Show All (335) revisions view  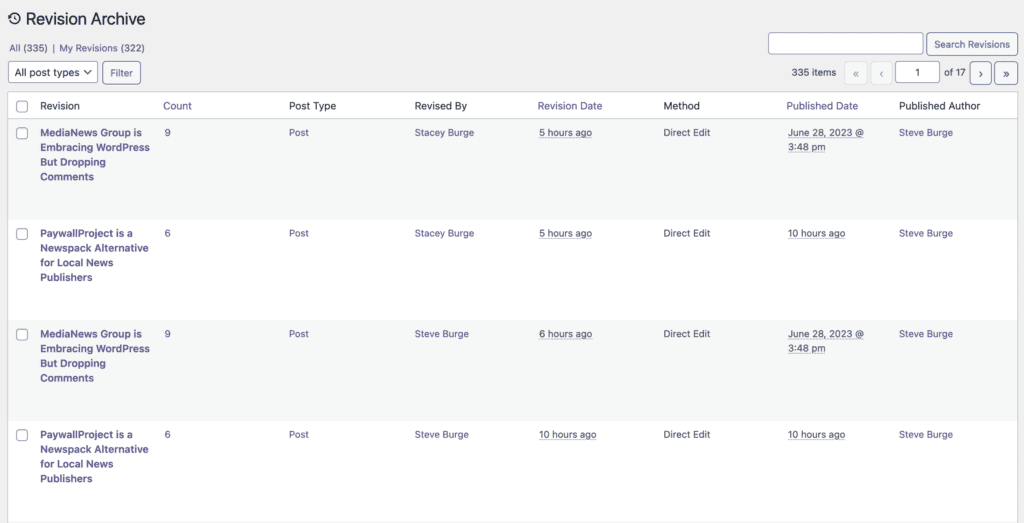click(x=28, y=48)
